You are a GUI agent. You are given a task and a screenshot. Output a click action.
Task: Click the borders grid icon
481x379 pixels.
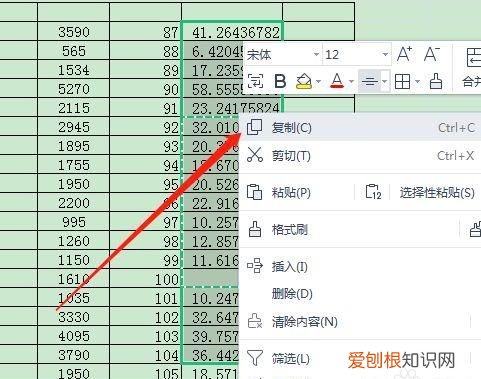pyautogui.click(x=402, y=81)
